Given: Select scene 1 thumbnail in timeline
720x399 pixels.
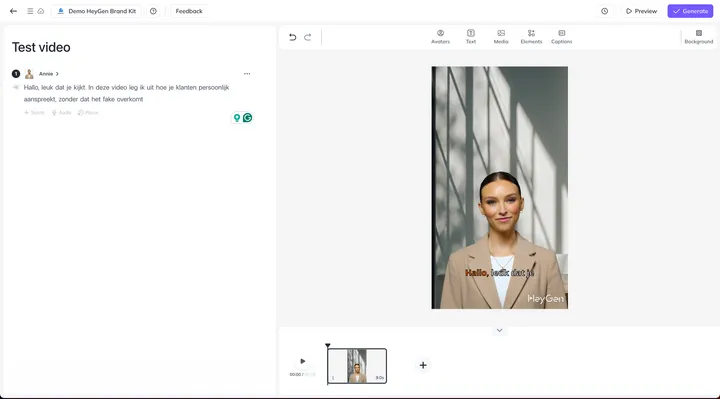Looking at the screenshot, I should tap(357, 366).
